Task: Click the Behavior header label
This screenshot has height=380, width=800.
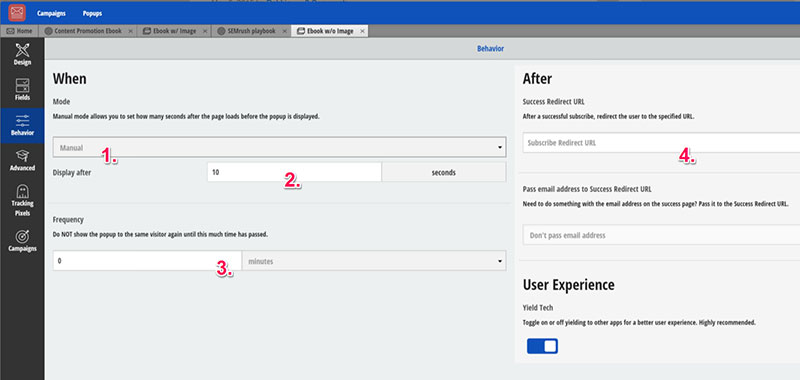Action: [490, 48]
